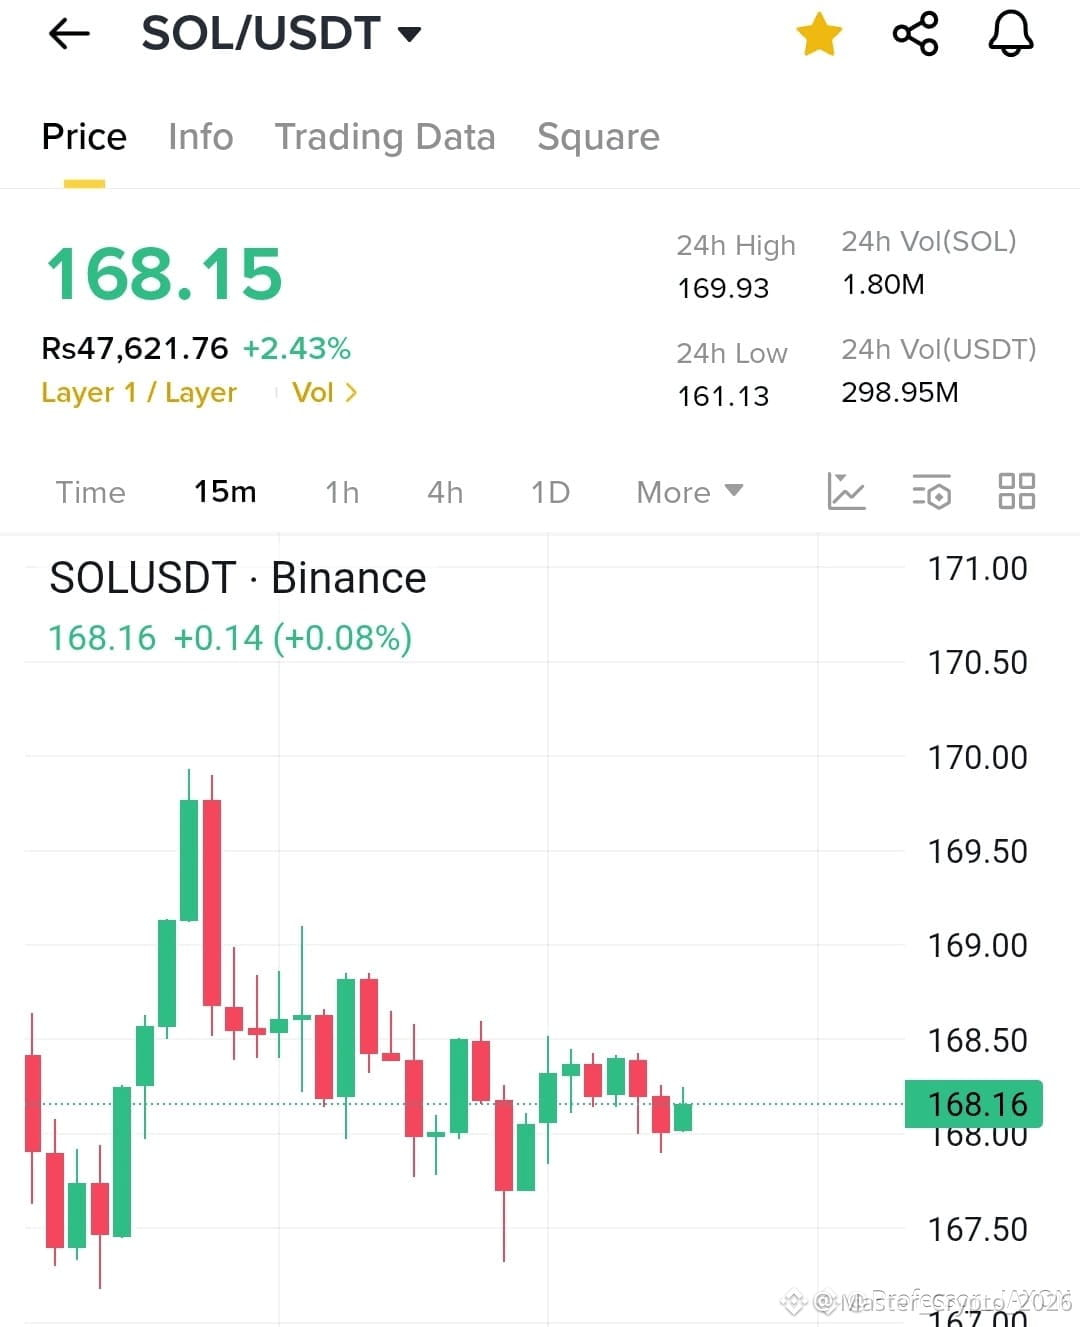The height and width of the screenshot is (1327, 1080).
Task: Open the SOL/USDT pair selector dropdown
Action: point(281,34)
